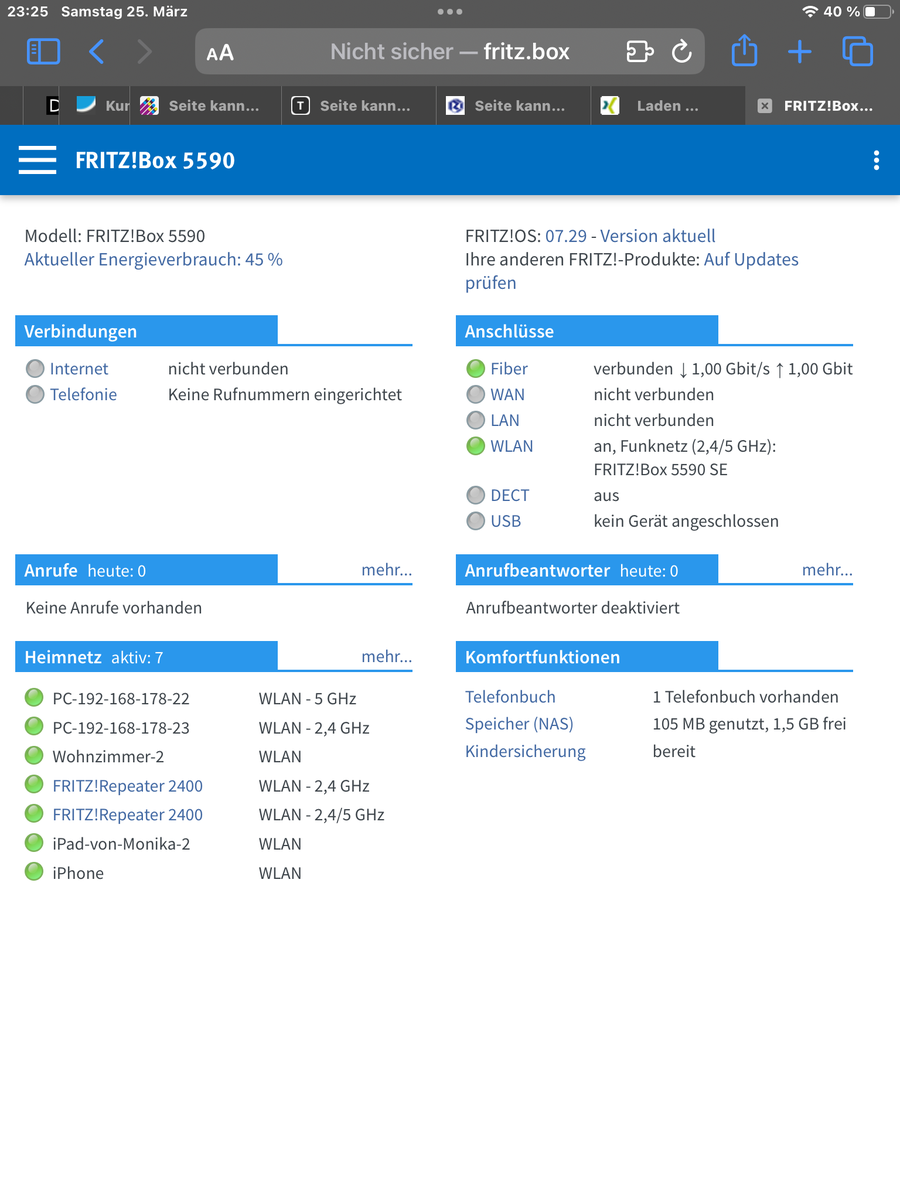Open Safari extensions icon in address bar
Screen dimensions: 900x1200
coord(639,51)
